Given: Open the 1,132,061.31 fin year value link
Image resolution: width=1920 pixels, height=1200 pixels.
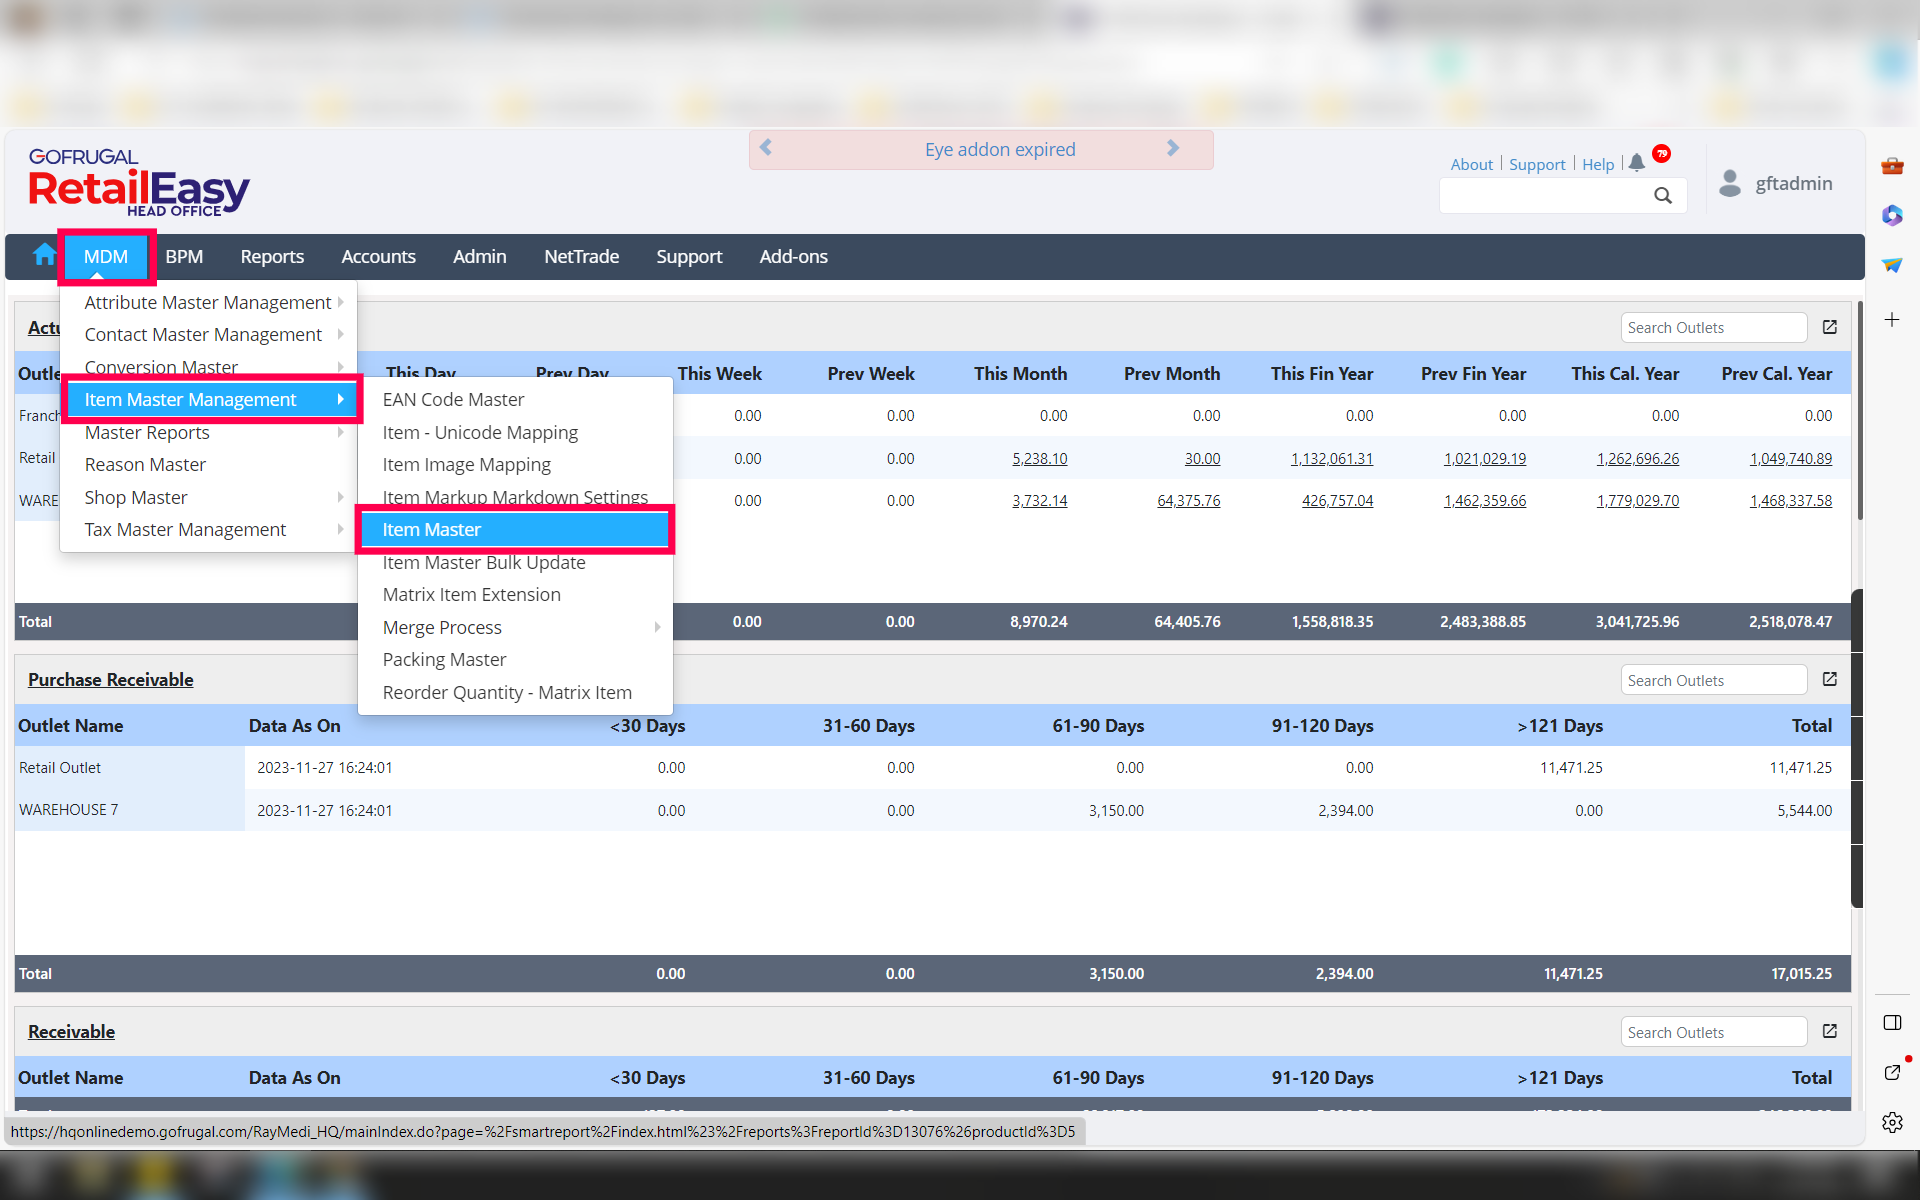Looking at the screenshot, I should [x=1331, y=459].
